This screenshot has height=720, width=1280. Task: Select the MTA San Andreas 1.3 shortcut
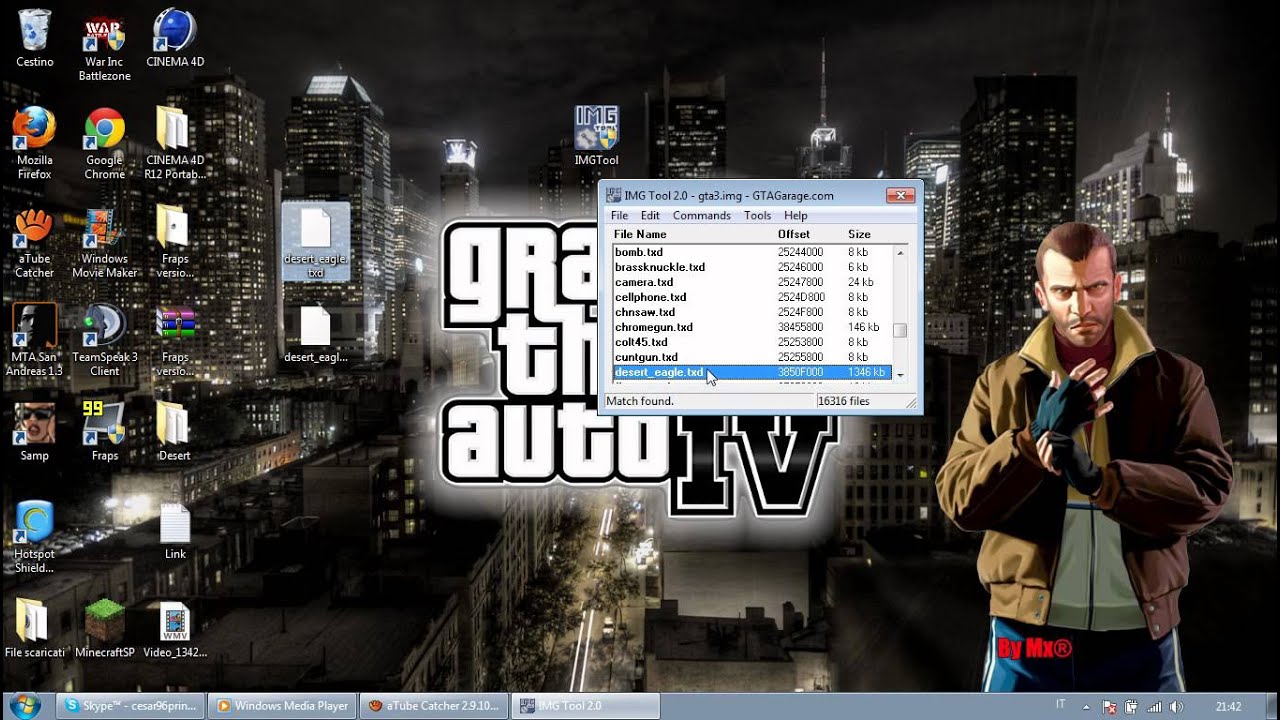point(35,341)
